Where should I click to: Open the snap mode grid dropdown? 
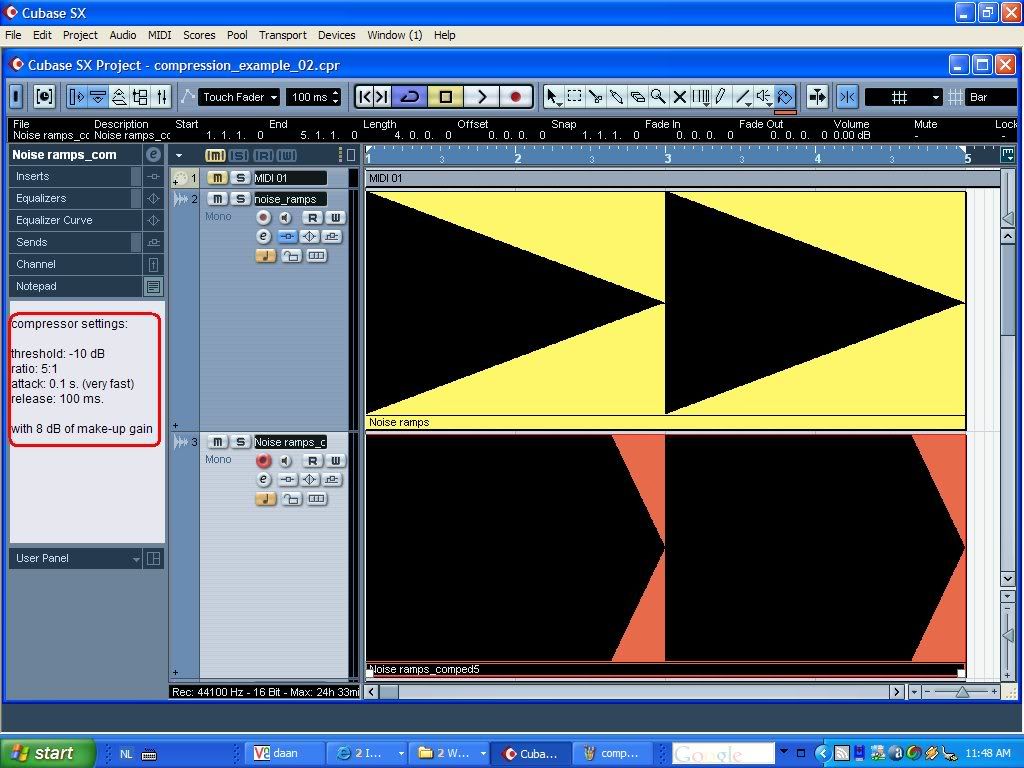pyautogui.click(x=904, y=97)
